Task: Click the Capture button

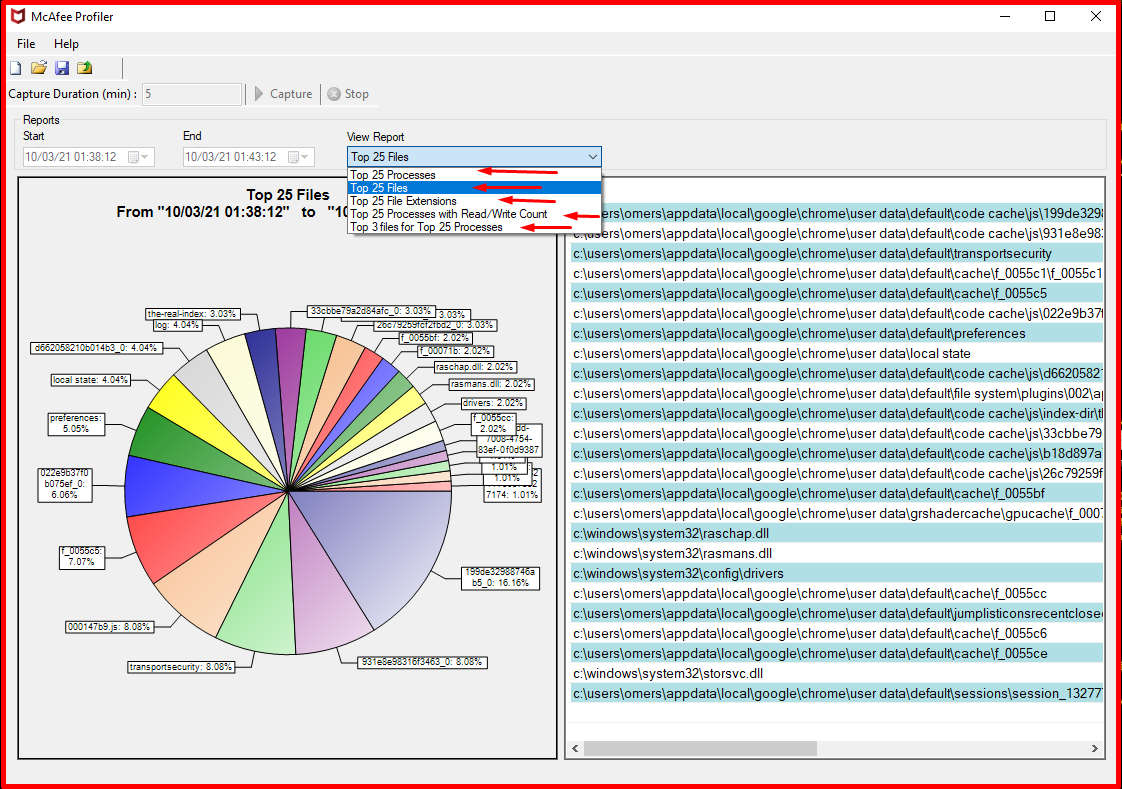Action: (x=283, y=94)
